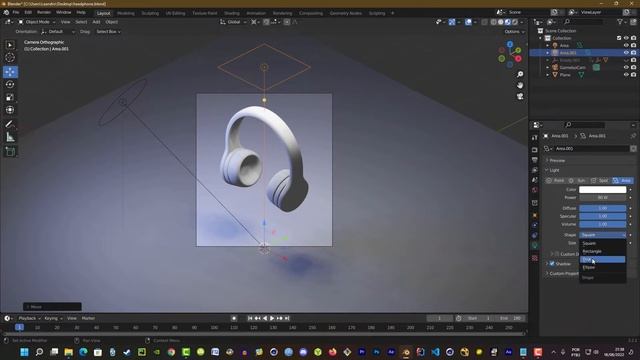Image resolution: width=640 pixels, height=360 pixels.
Task: Open the Output properties tab
Action: point(535,160)
